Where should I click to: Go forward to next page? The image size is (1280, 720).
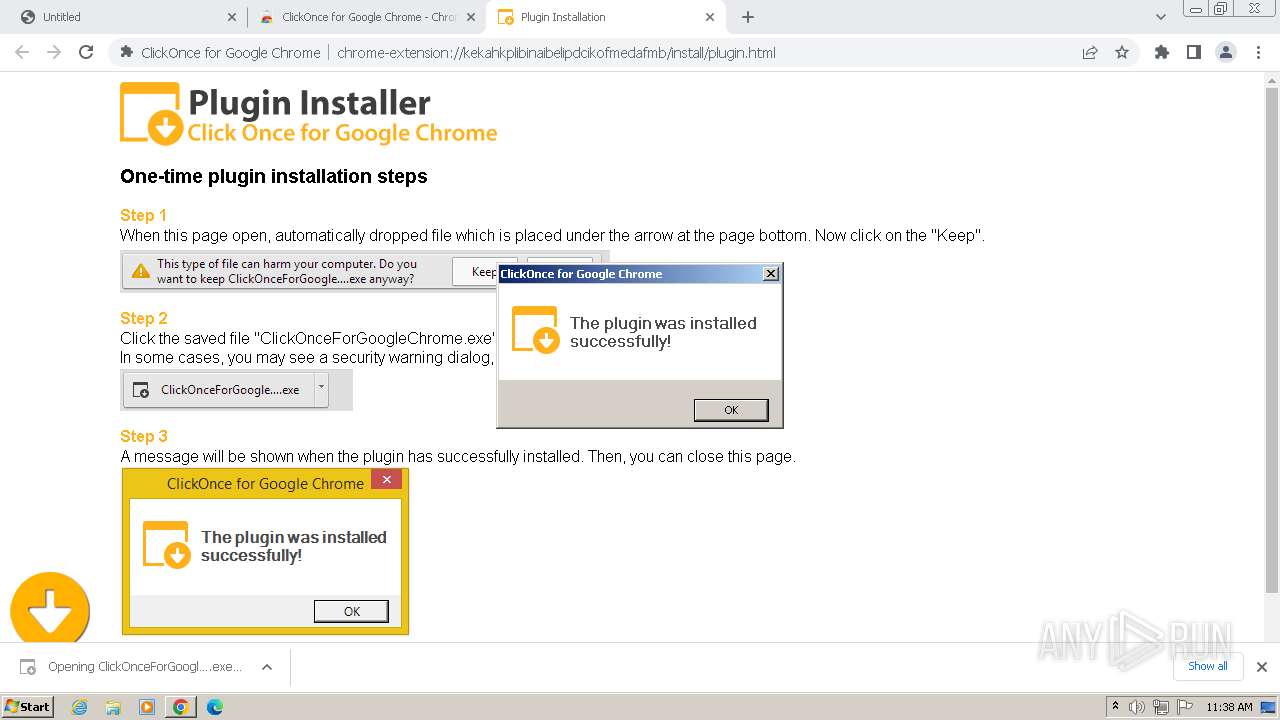coord(54,52)
